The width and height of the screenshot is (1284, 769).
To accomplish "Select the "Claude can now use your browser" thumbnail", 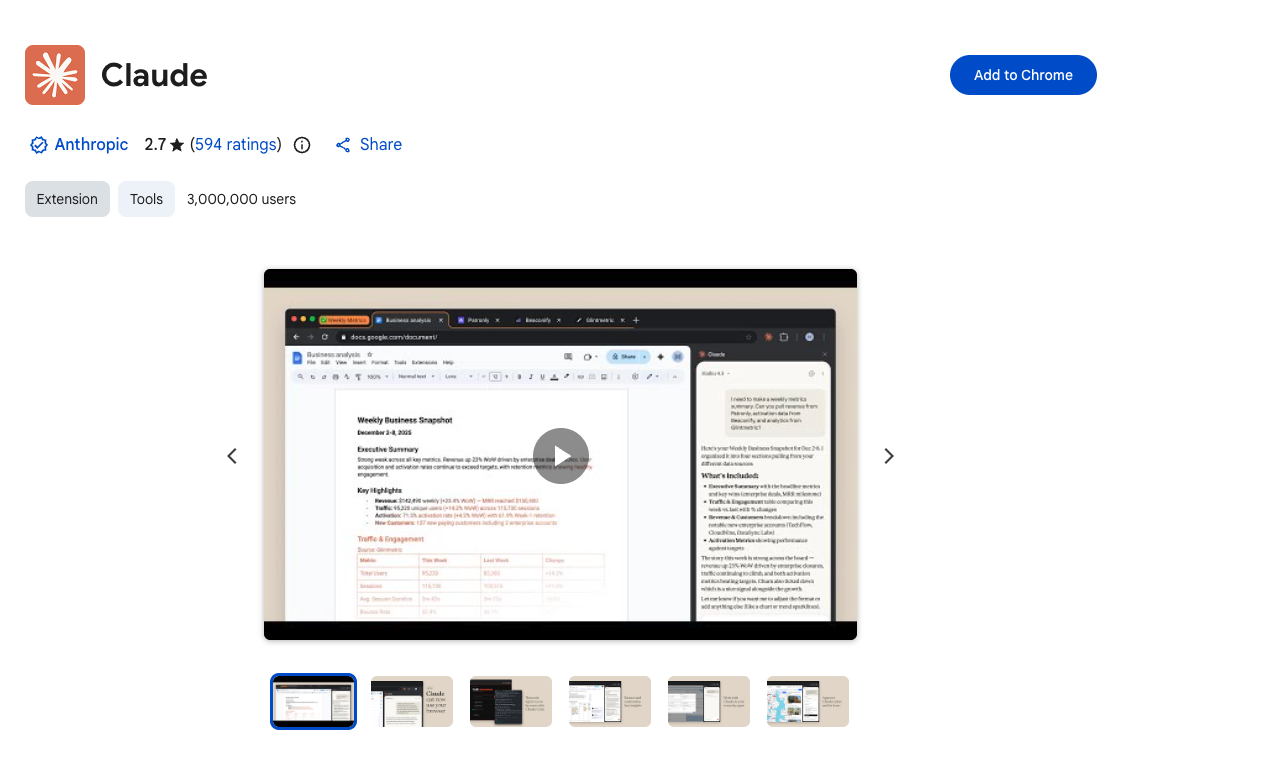I will 412,701.
